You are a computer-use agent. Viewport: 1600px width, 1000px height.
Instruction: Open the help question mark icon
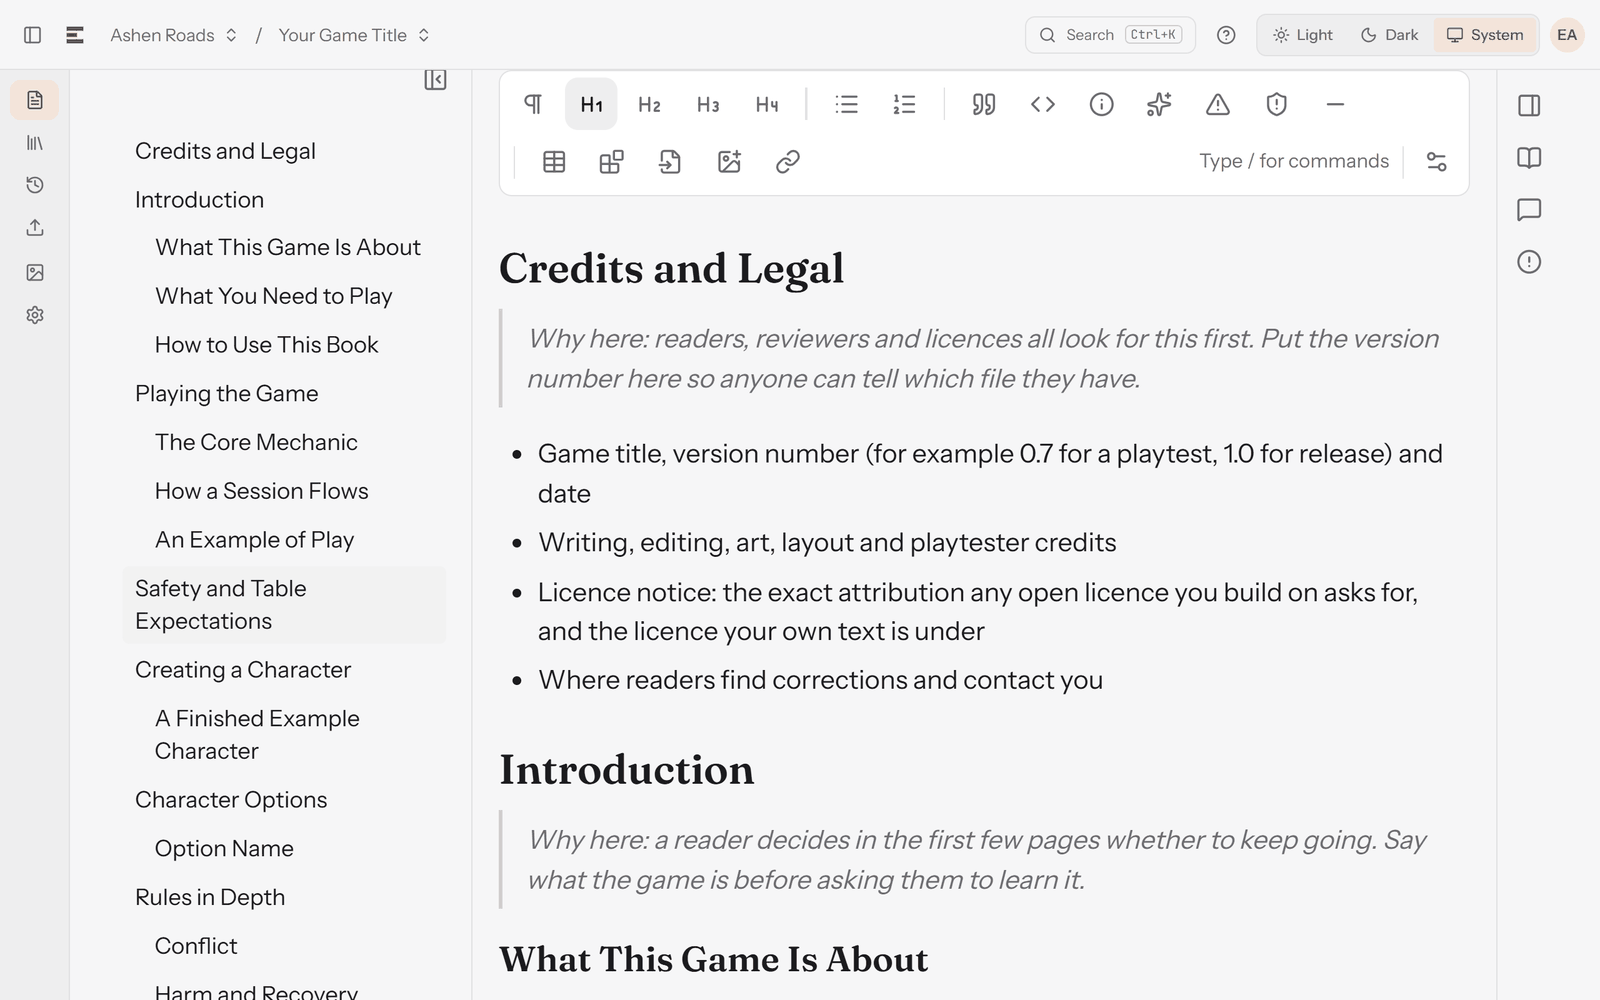[x=1226, y=35]
